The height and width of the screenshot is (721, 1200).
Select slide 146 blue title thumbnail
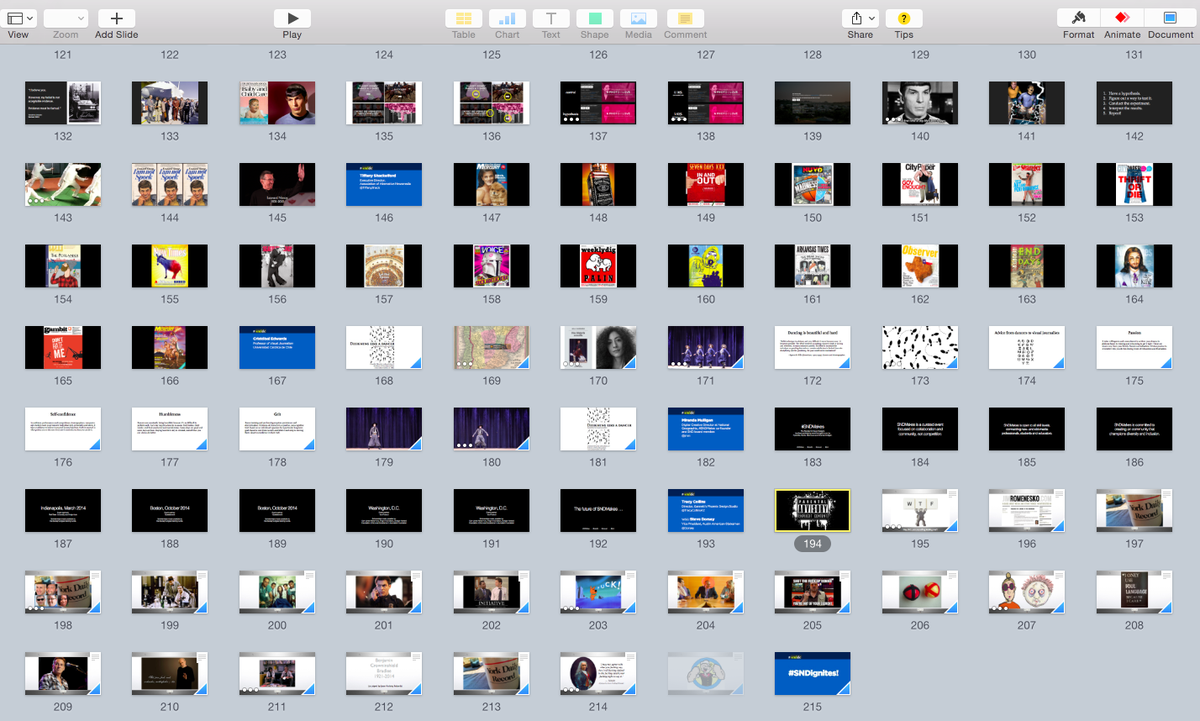coord(384,184)
